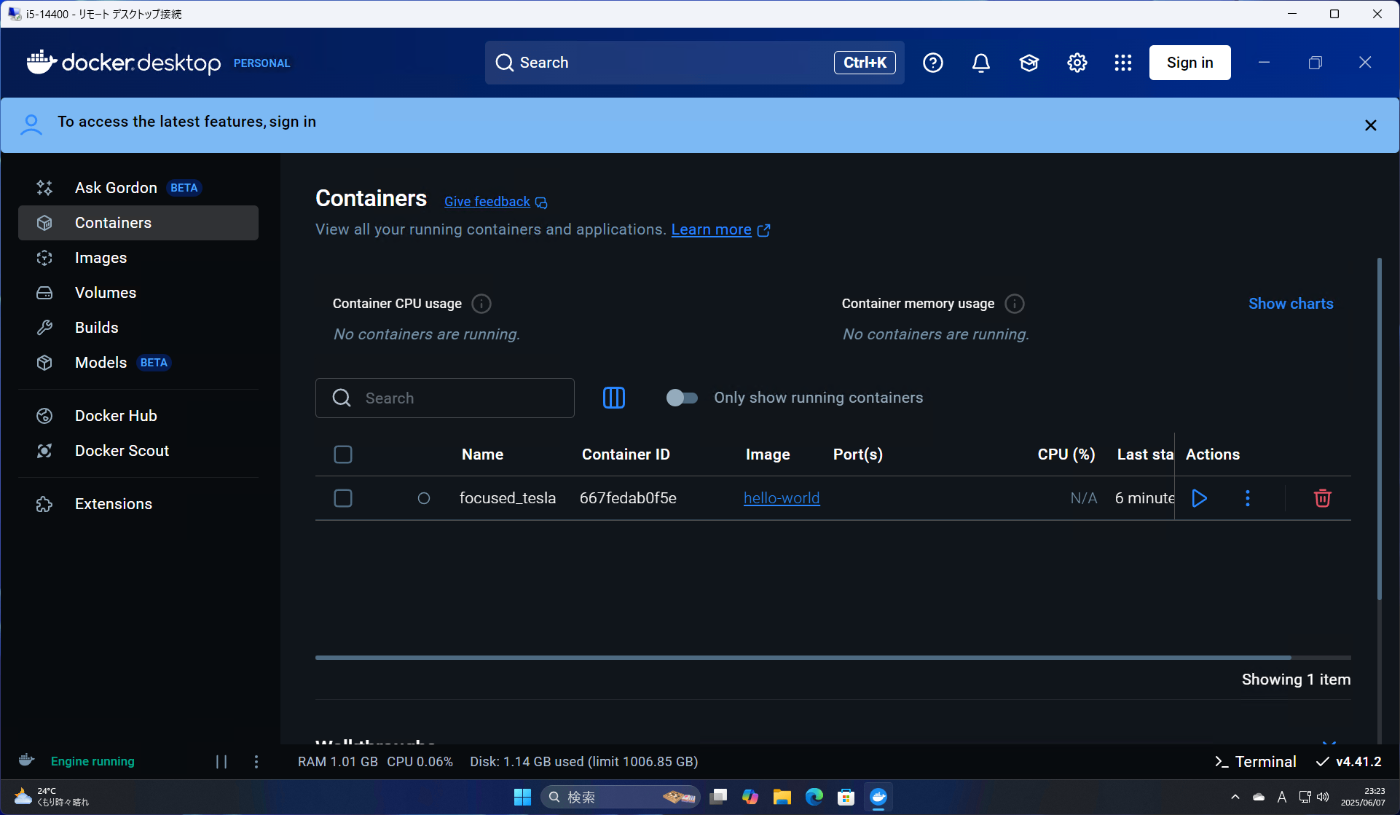
Task: Click the focused_tesla status circle
Action: (x=424, y=498)
